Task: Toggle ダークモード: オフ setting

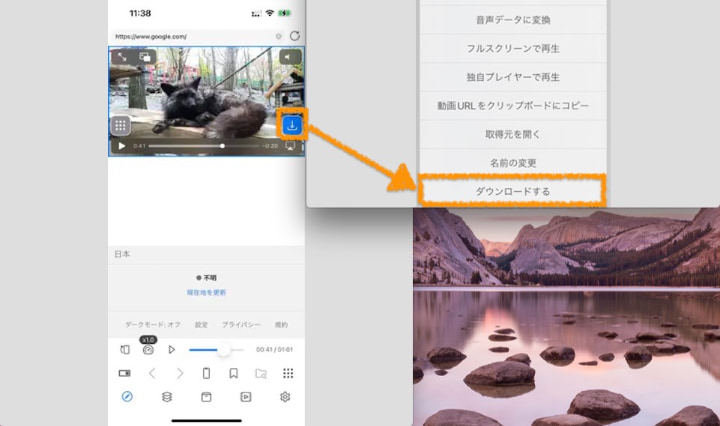Action: 153,325
